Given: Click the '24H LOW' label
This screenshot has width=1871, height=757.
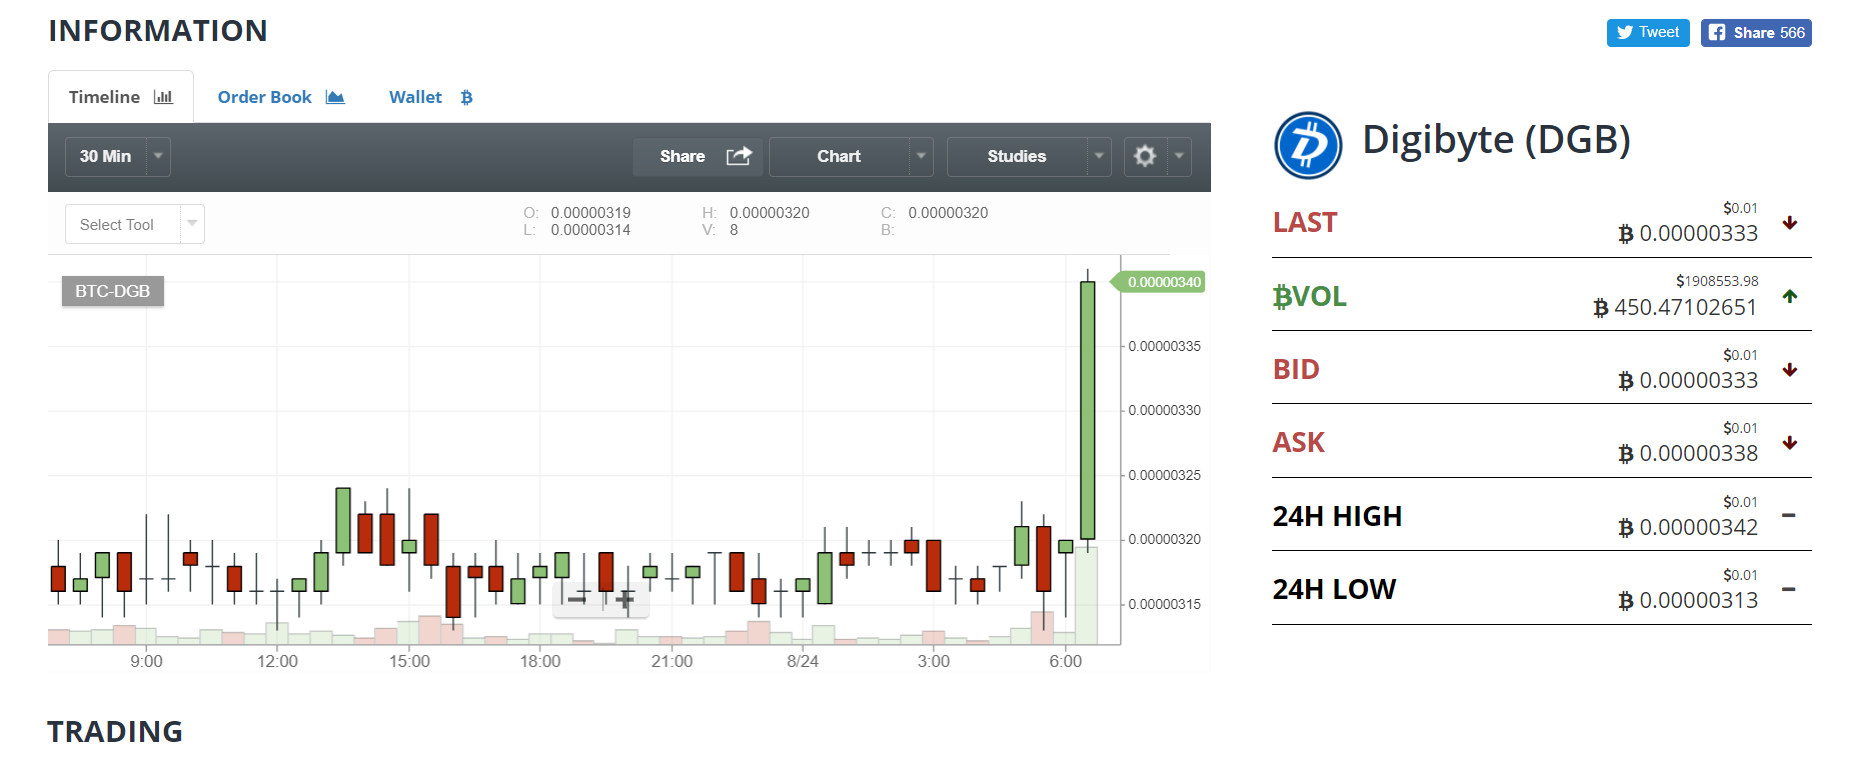Looking at the screenshot, I should 1335,589.
